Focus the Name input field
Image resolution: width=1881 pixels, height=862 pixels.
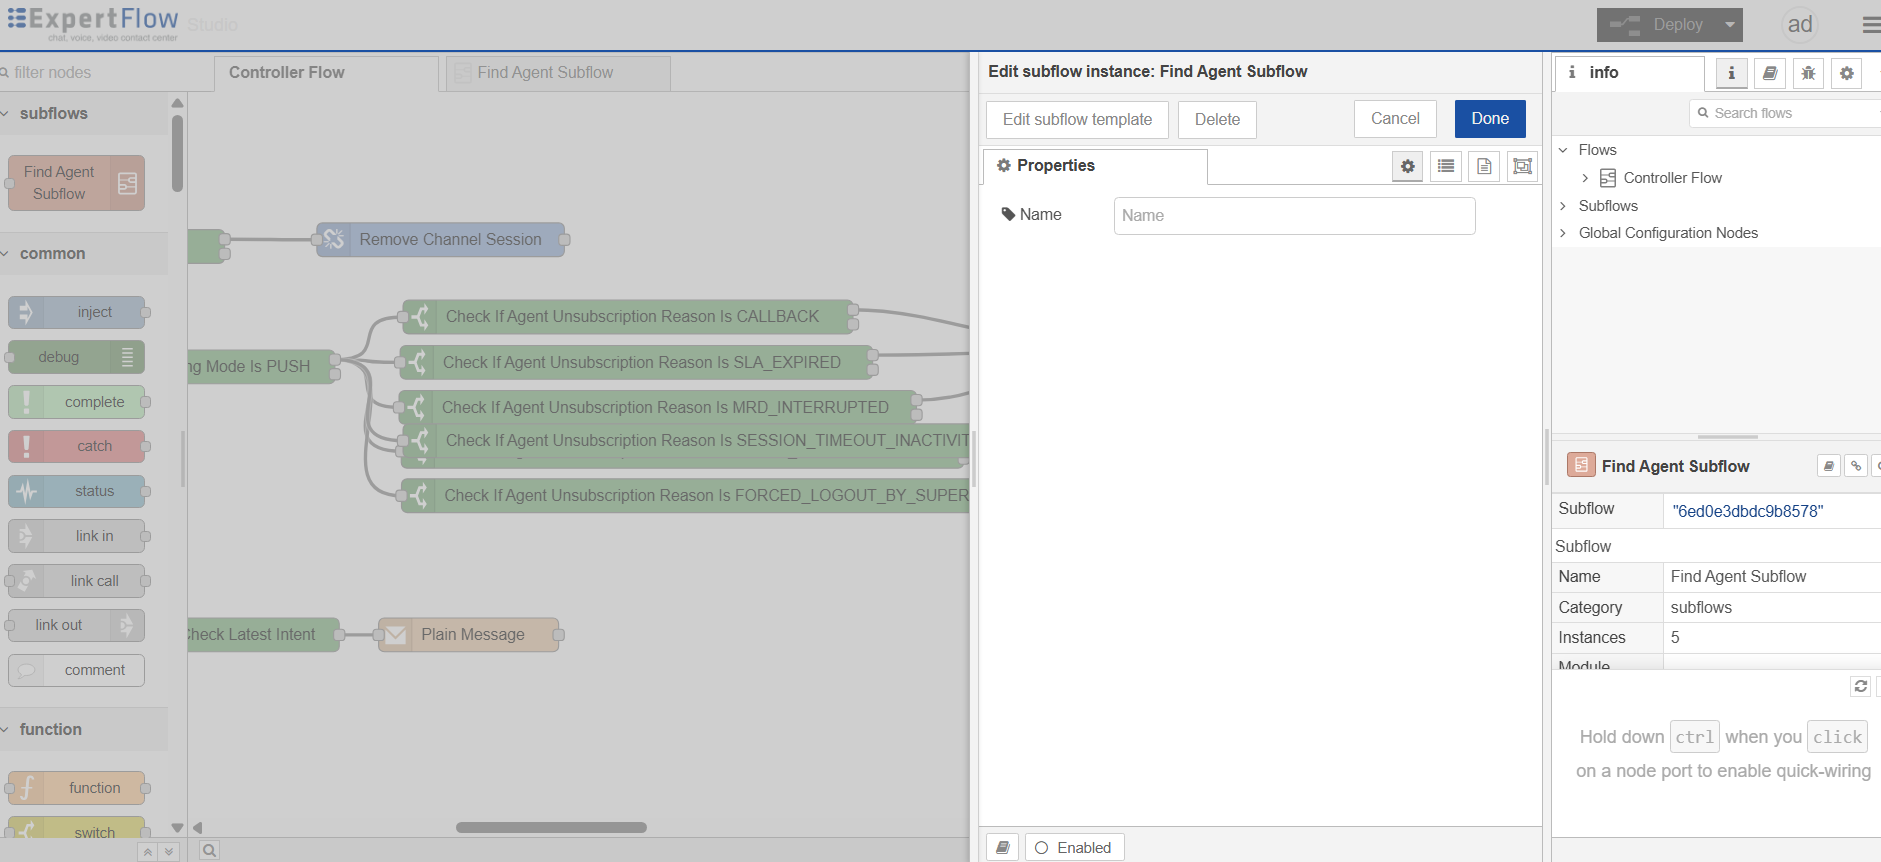click(x=1294, y=216)
